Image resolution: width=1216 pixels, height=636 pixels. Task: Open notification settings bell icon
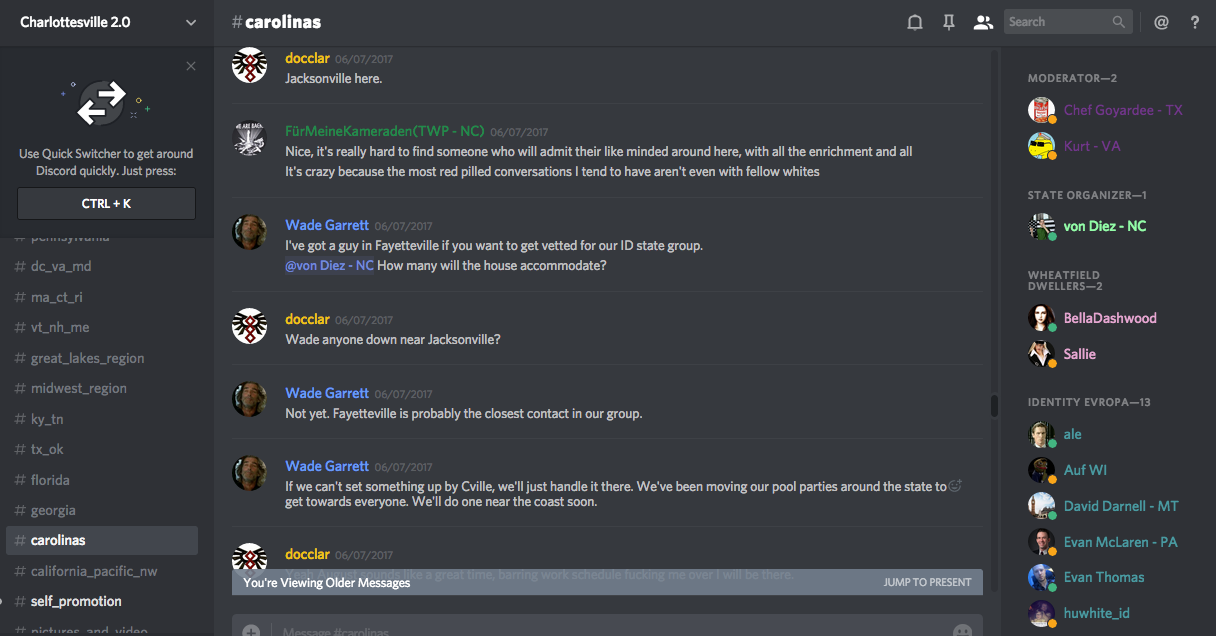point(914,22)
